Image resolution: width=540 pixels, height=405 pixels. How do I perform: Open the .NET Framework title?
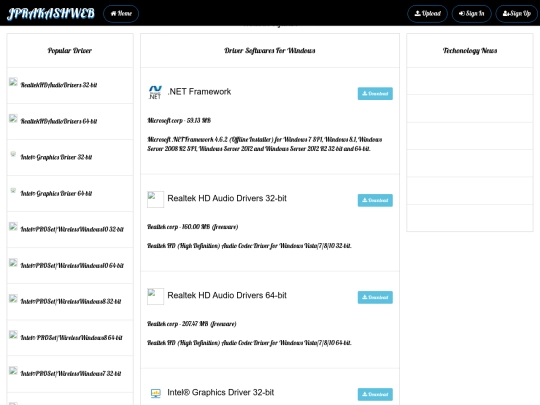point(199,92)
